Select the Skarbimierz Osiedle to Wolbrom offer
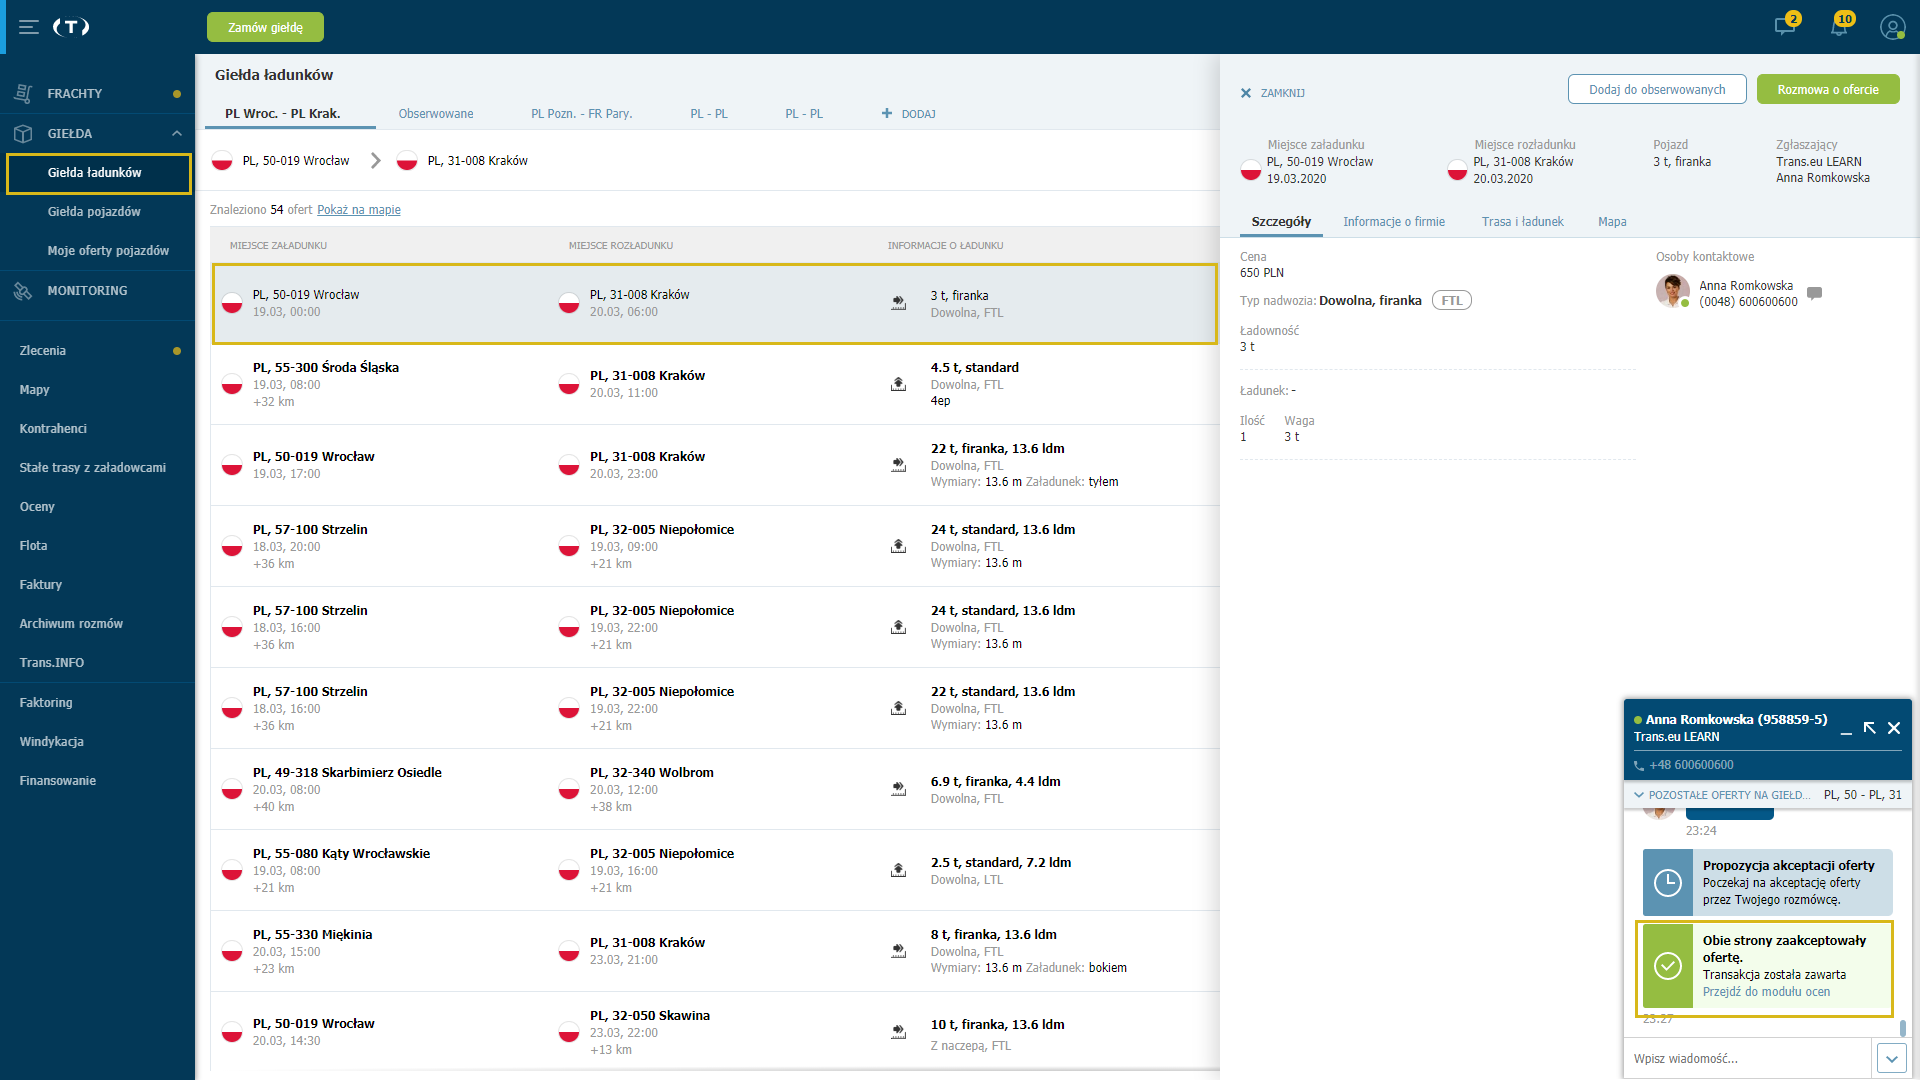 click(x=714, y=789)
